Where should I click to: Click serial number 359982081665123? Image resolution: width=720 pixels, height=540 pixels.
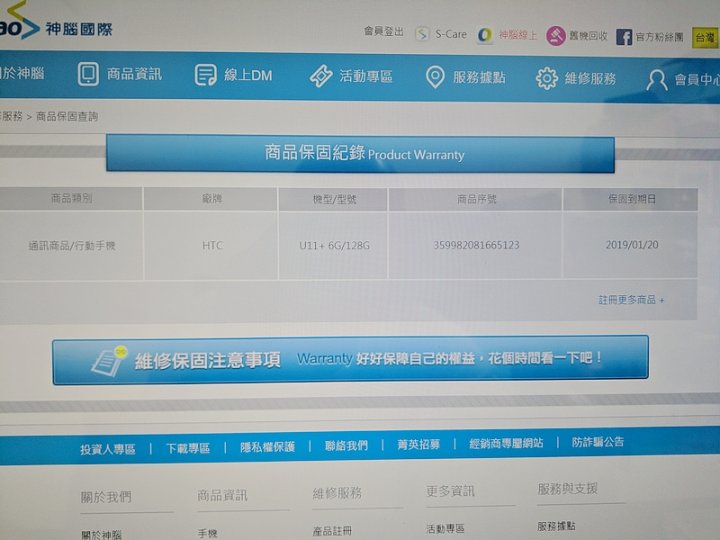point(476,245)
